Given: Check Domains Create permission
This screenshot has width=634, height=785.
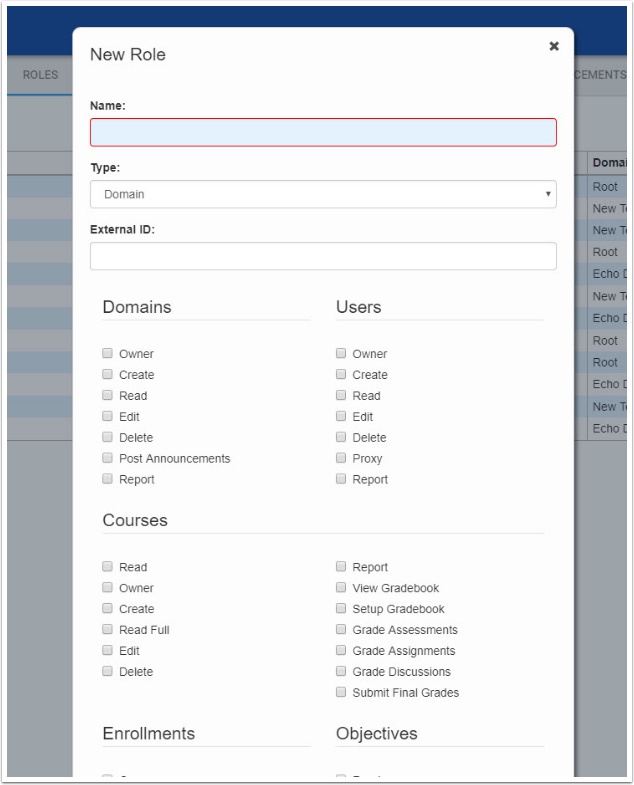Looking at the screenshot, I should [x=107, y=374].
